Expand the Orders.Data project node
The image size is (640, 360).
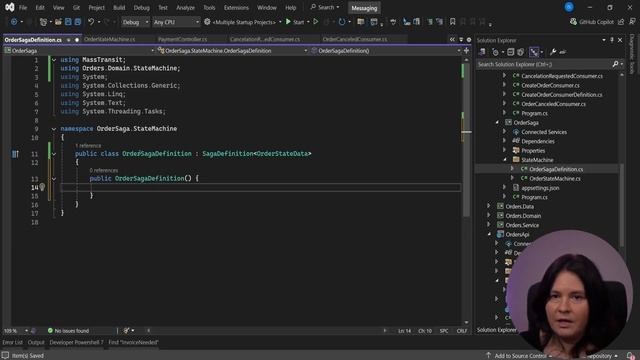coord(489,207)
